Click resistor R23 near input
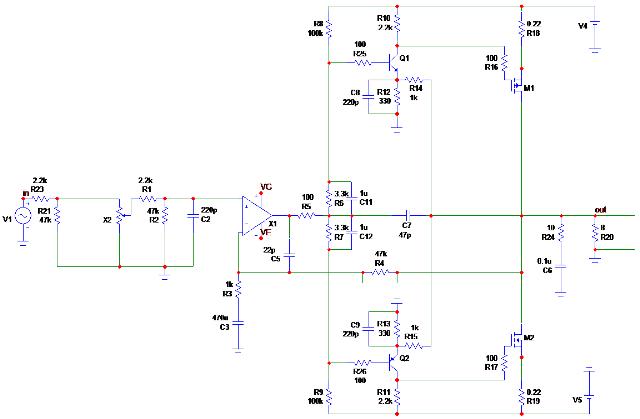Screen dimensions: 640x419 coord(41,199)
